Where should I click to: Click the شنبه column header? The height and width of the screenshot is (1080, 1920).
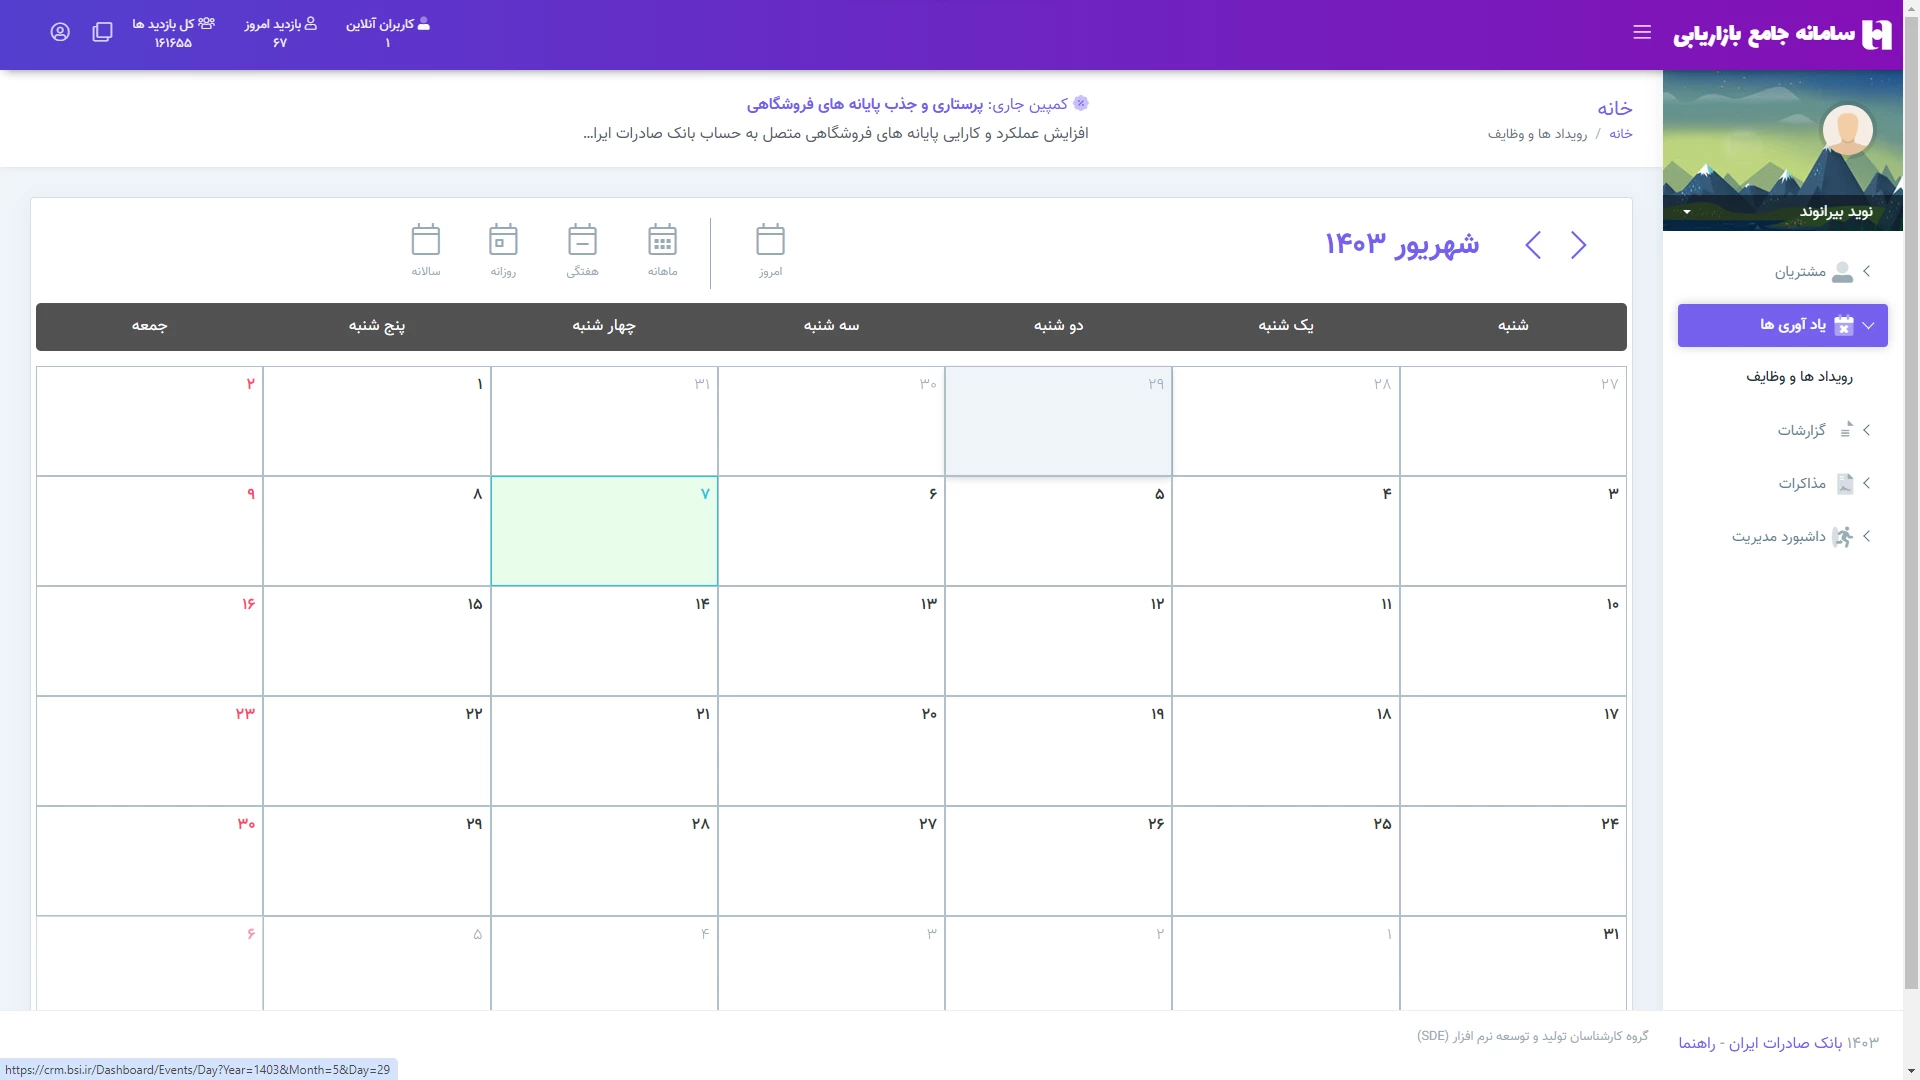[x=1513, y=326]
